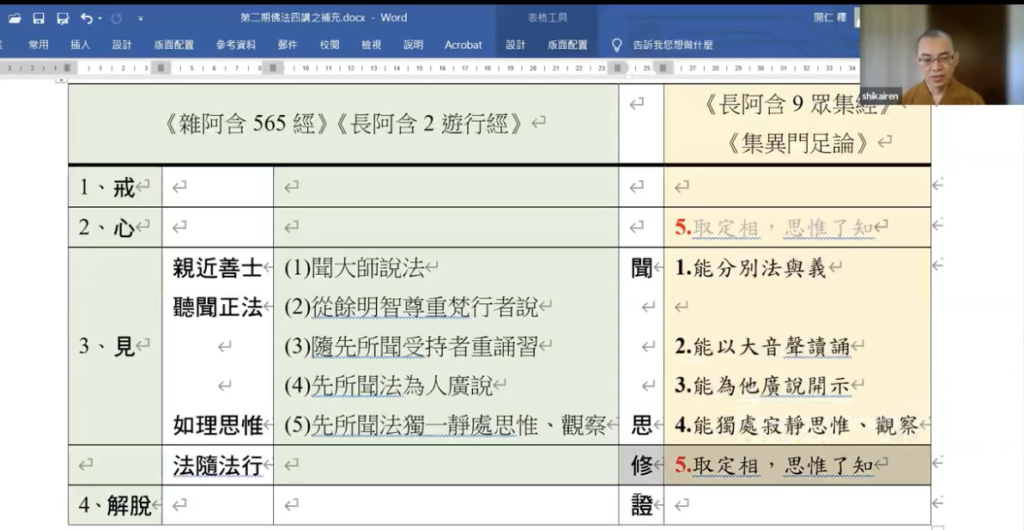Open the 常用 ribbon tab

38,45
